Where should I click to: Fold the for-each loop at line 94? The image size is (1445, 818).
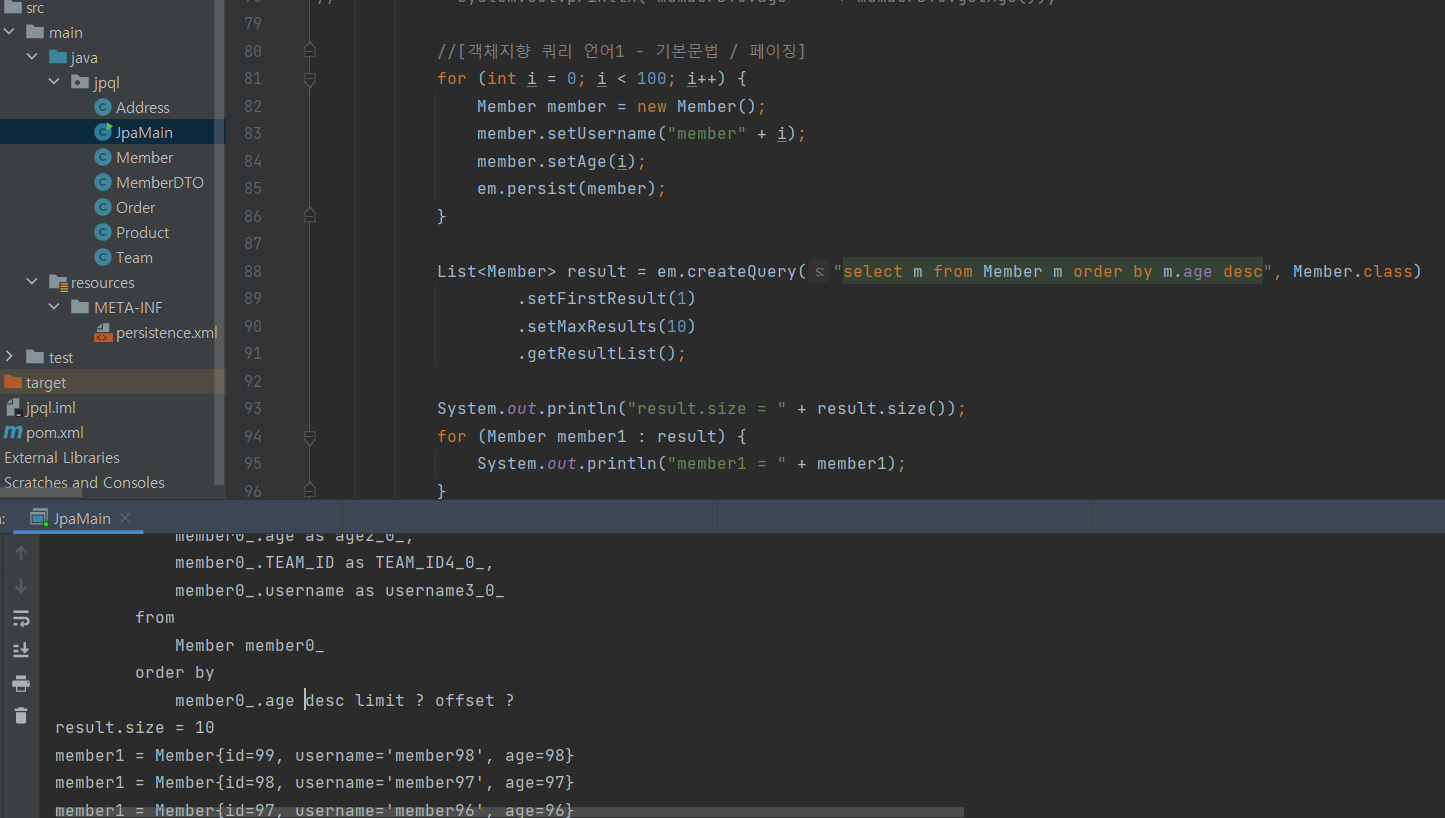tap(309, 436)
